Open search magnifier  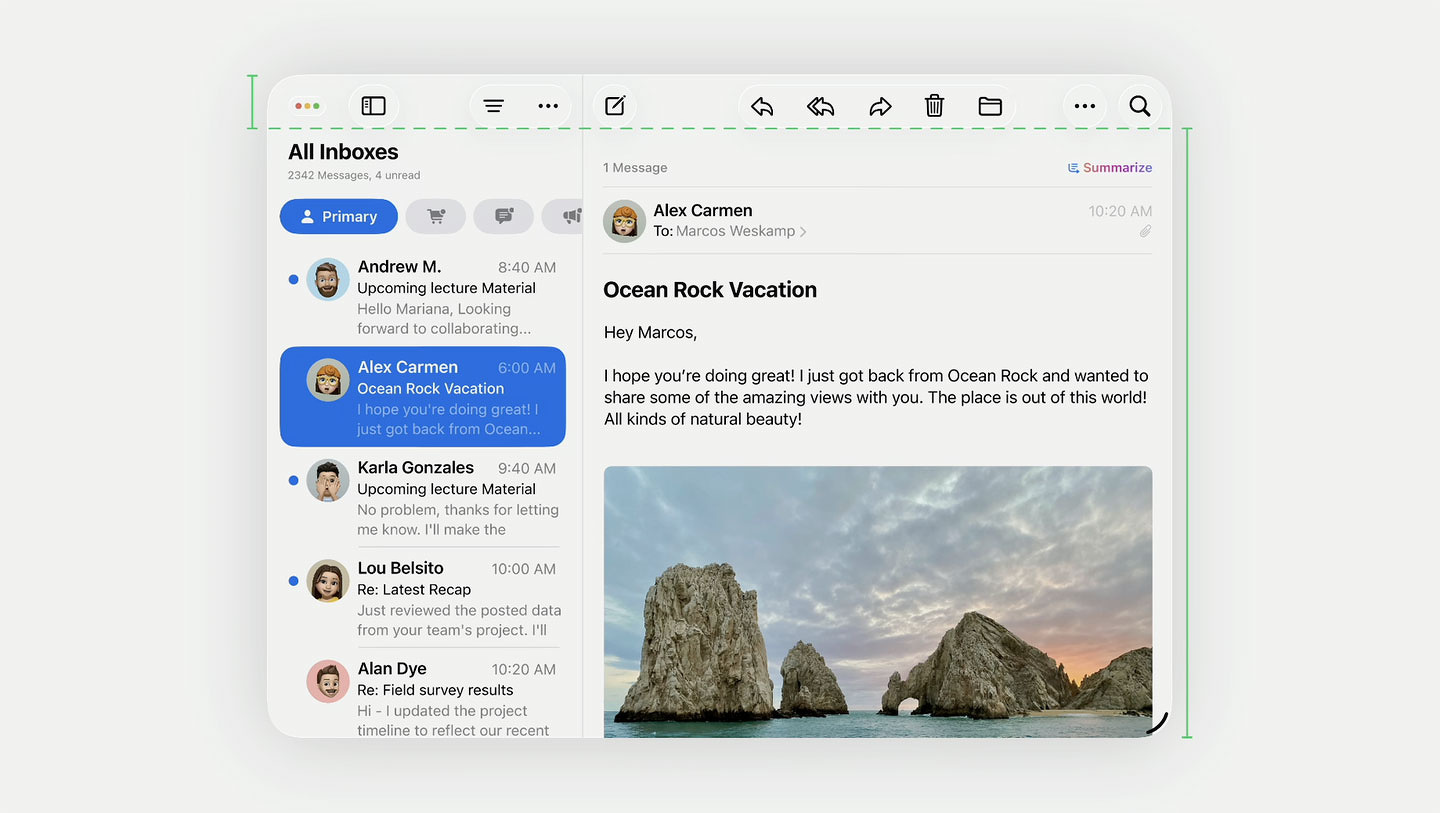(x=1140, y=106)
